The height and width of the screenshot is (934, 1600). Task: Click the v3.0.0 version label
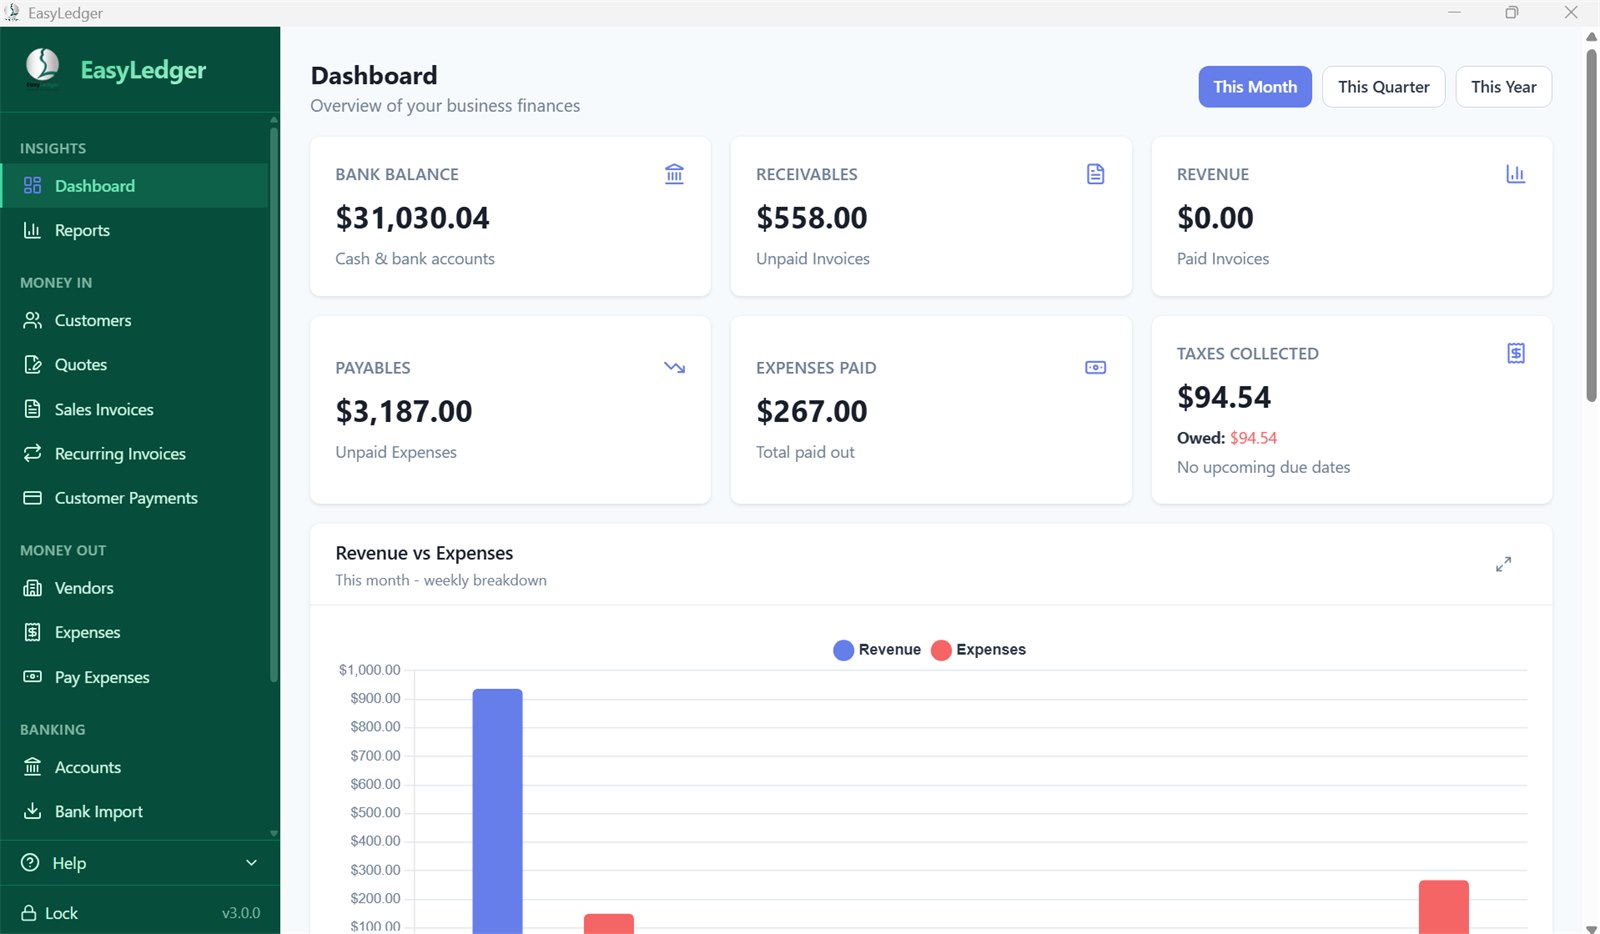coord(241,913)
